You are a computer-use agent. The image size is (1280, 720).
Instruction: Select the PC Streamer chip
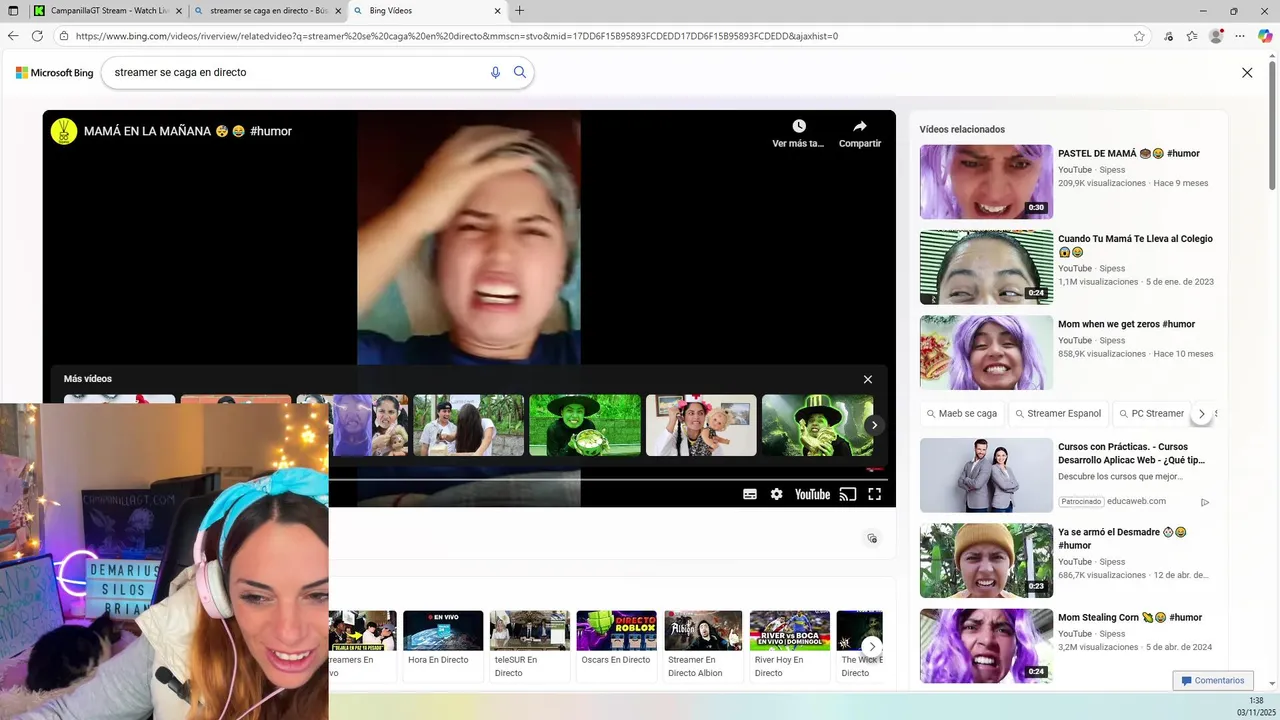point(1151,413)
